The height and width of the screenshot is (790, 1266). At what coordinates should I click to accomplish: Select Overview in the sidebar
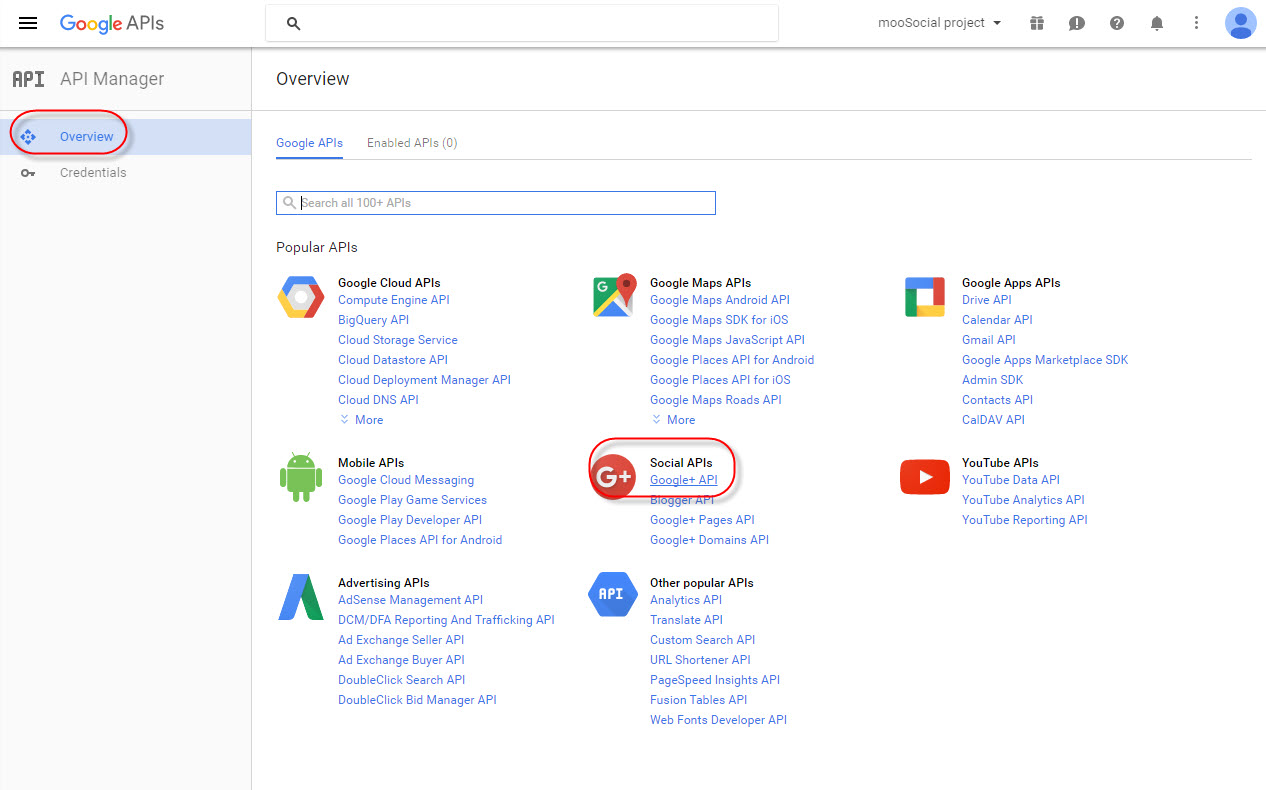pyautogui.click(x=86, y=136)
